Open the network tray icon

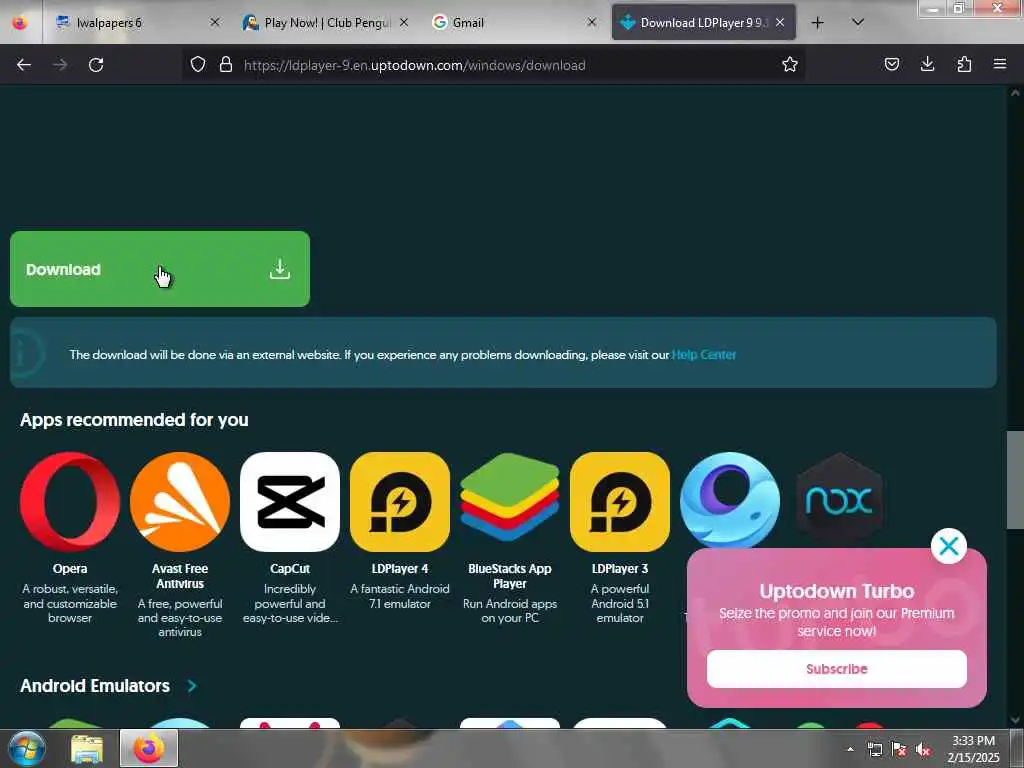click(874, 750)
